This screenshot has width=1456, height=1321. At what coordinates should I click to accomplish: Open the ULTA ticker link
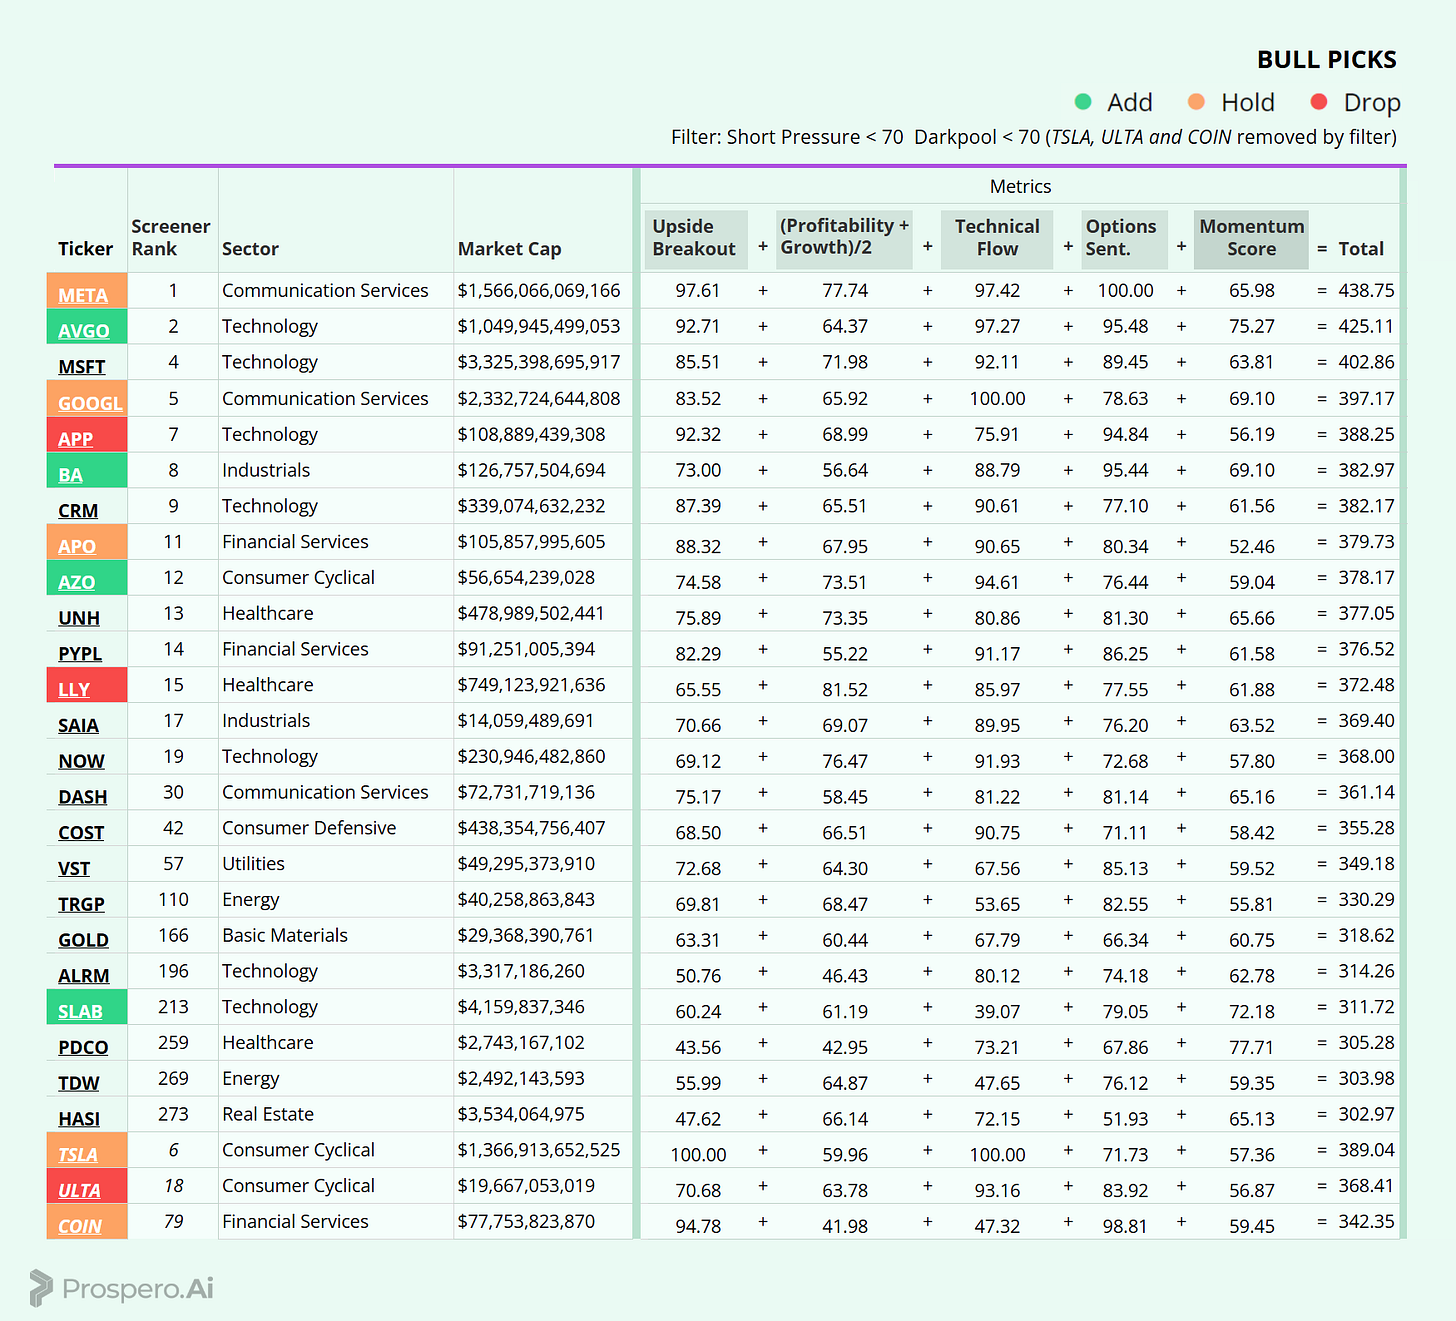79,1191
